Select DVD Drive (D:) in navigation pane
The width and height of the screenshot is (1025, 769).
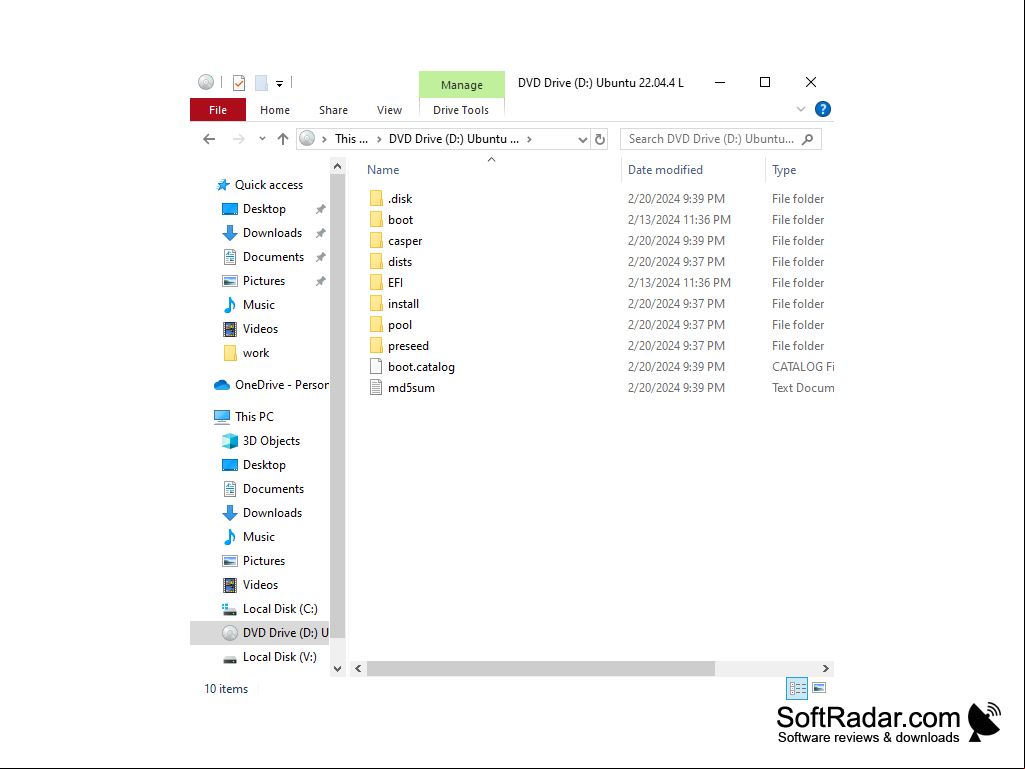point(260,633)
